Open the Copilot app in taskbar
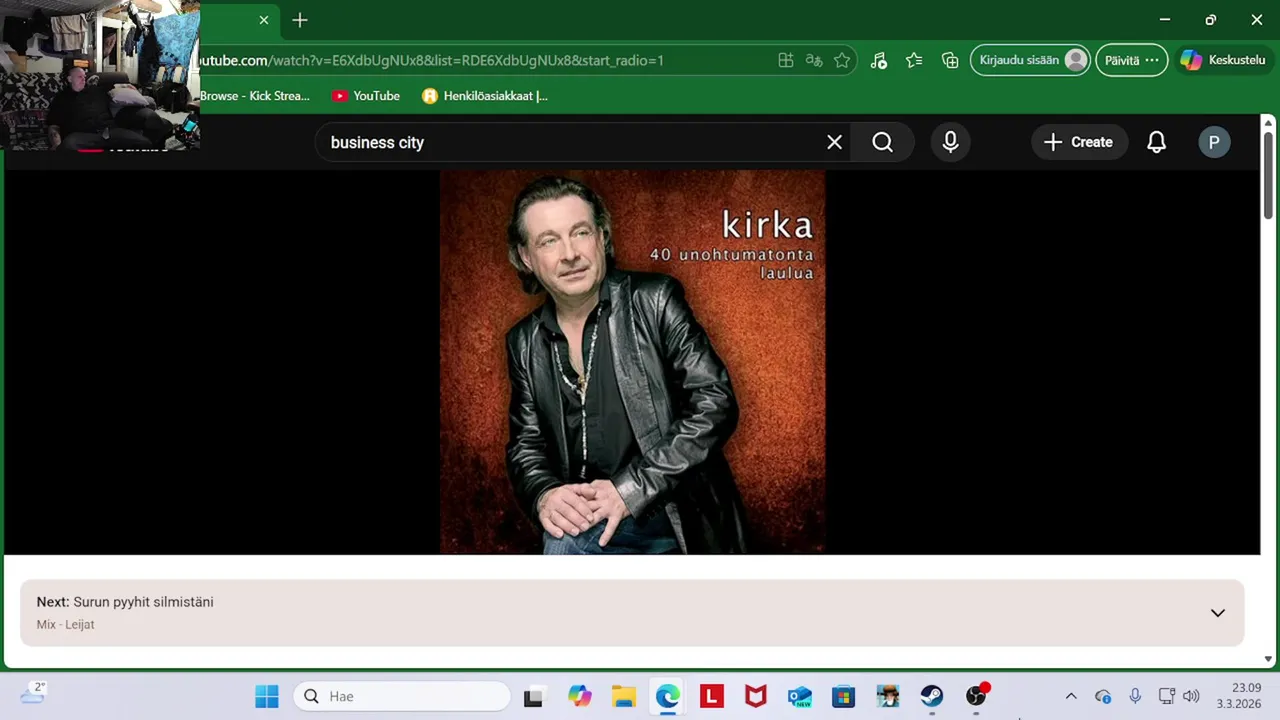Screen dimensions: 1280x720 pyautogui.click(x=579, y=696)
